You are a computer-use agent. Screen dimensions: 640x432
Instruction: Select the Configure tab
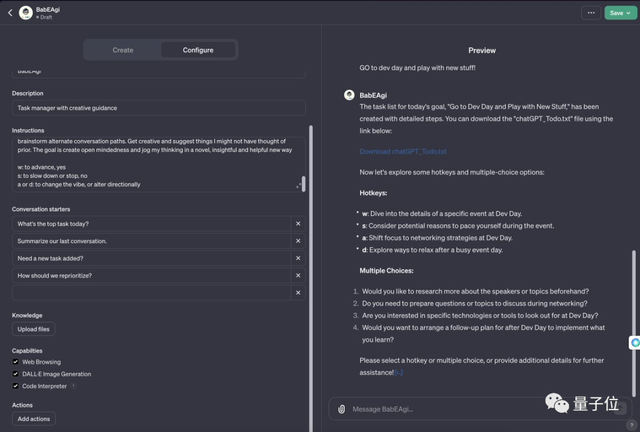(198, 50)
